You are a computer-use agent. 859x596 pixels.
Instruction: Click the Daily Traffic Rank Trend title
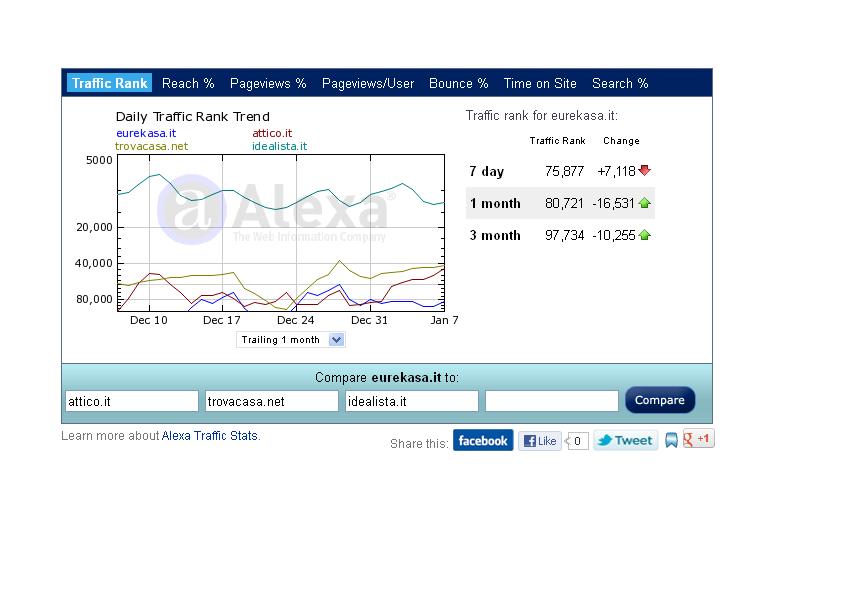[x=193, y=117]
